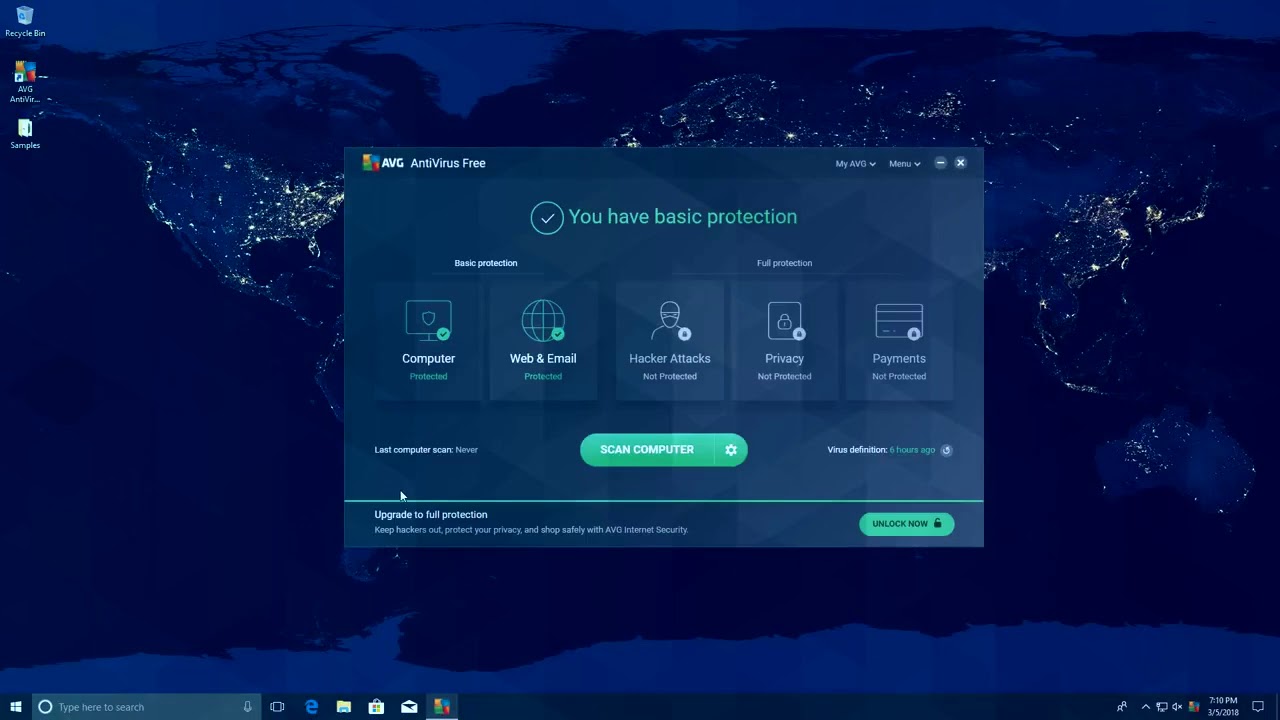Click the basic protection checkmark circle
The image size is (1280, 720).
(x=547, y=218)
